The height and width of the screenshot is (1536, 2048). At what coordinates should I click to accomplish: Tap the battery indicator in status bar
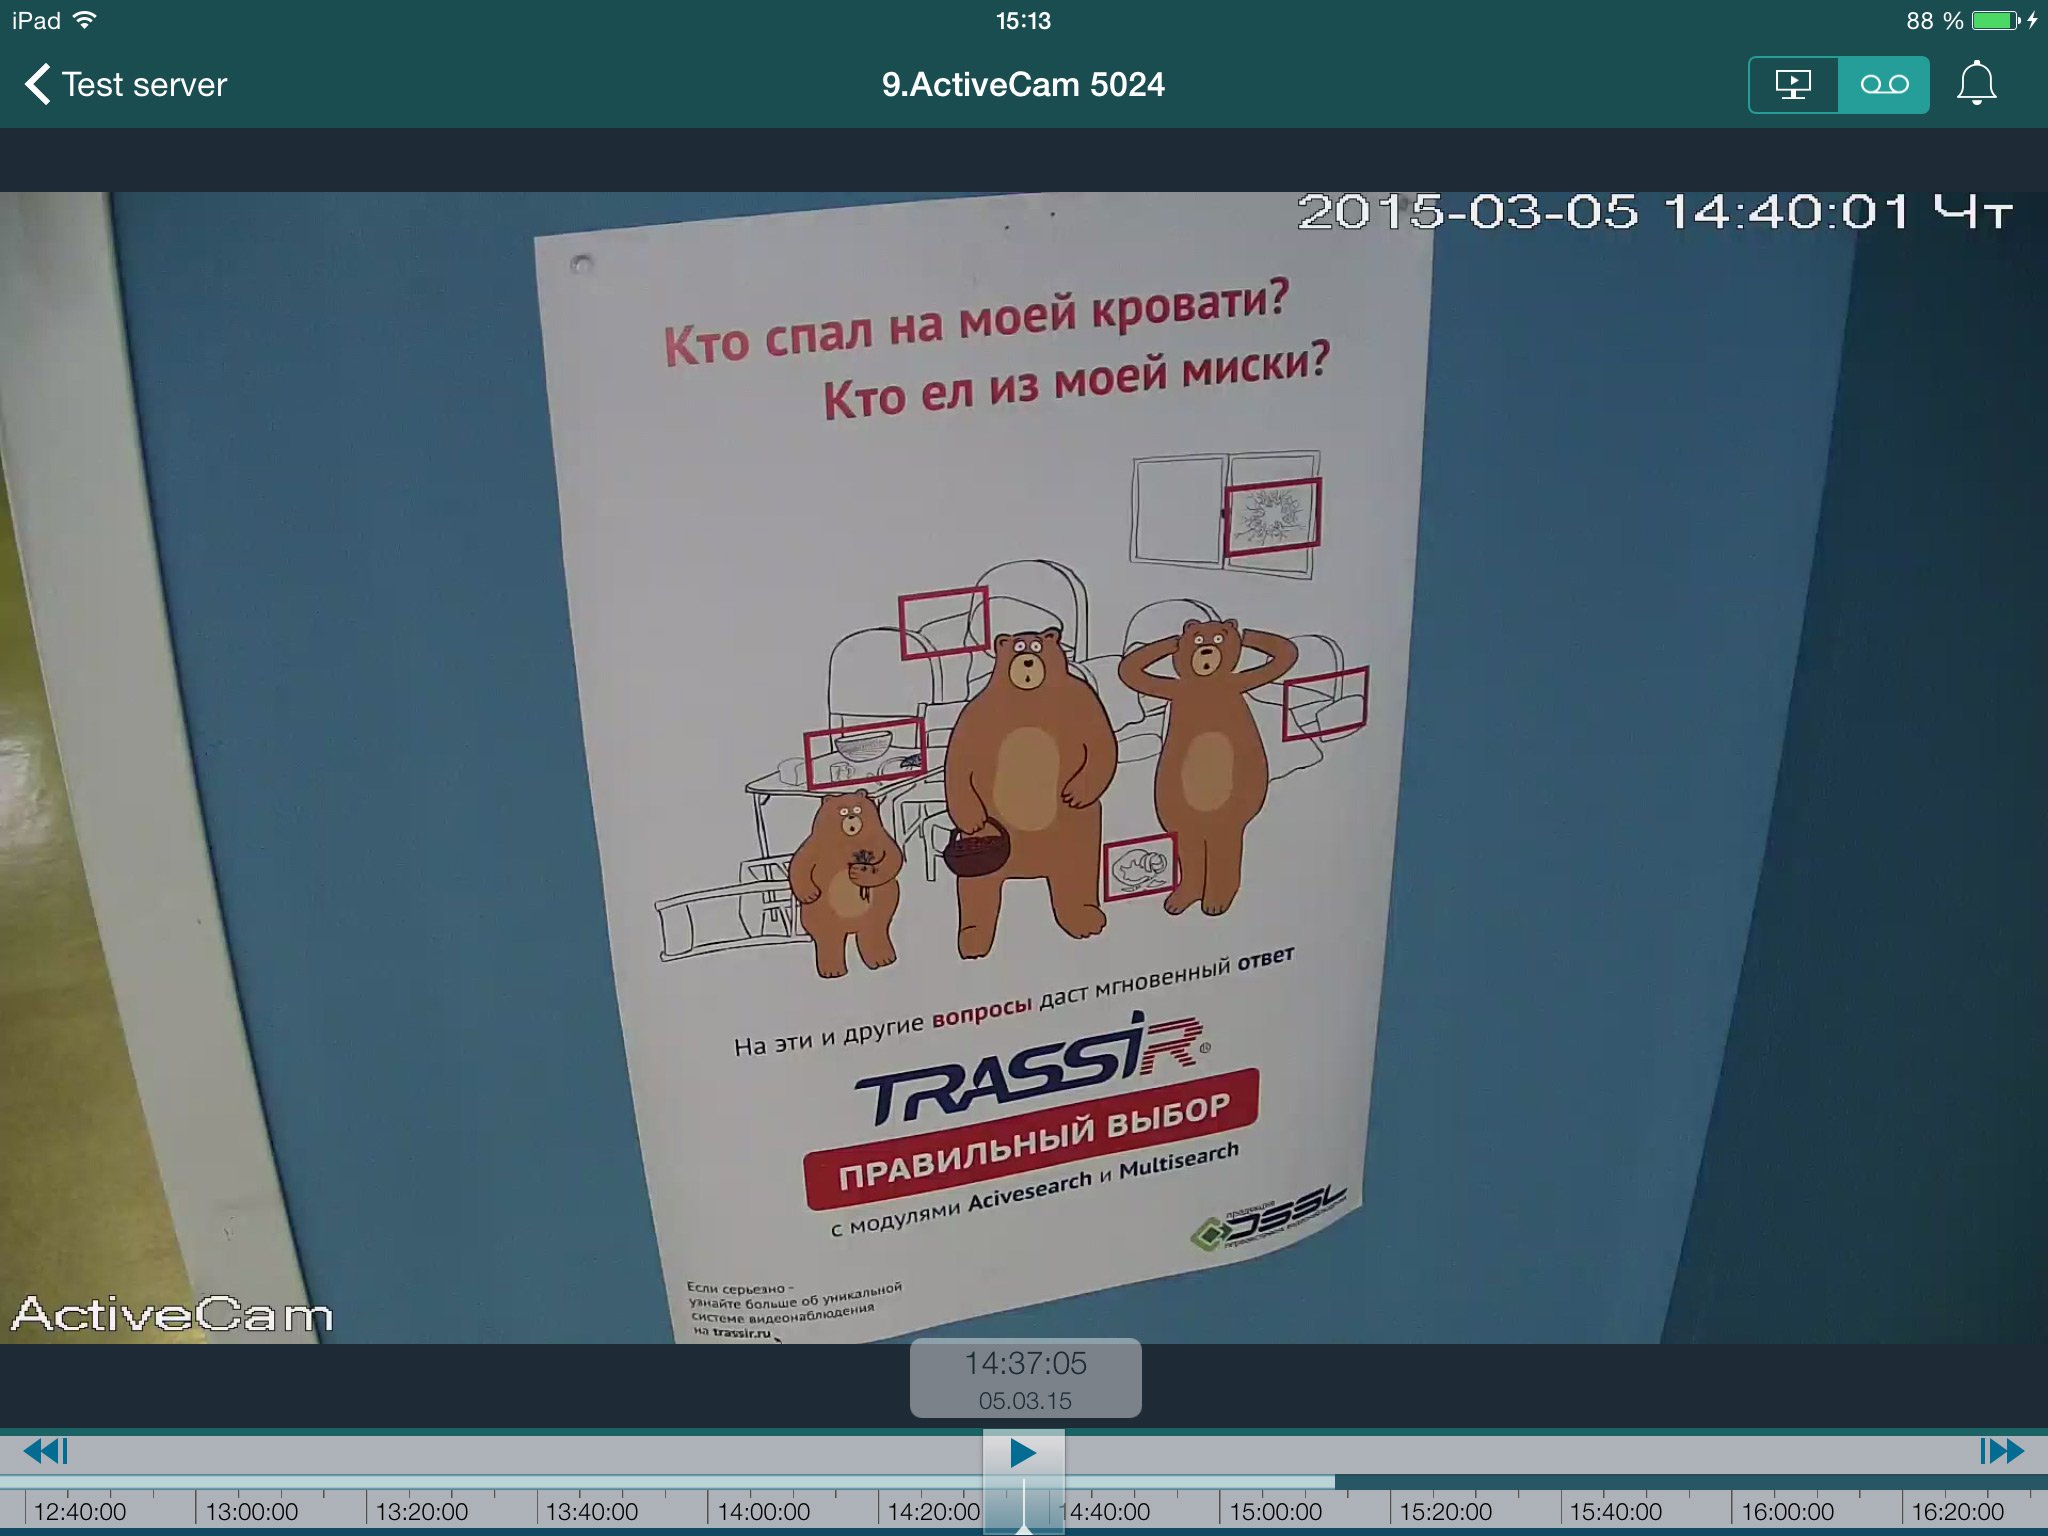tap(1996, 21)
